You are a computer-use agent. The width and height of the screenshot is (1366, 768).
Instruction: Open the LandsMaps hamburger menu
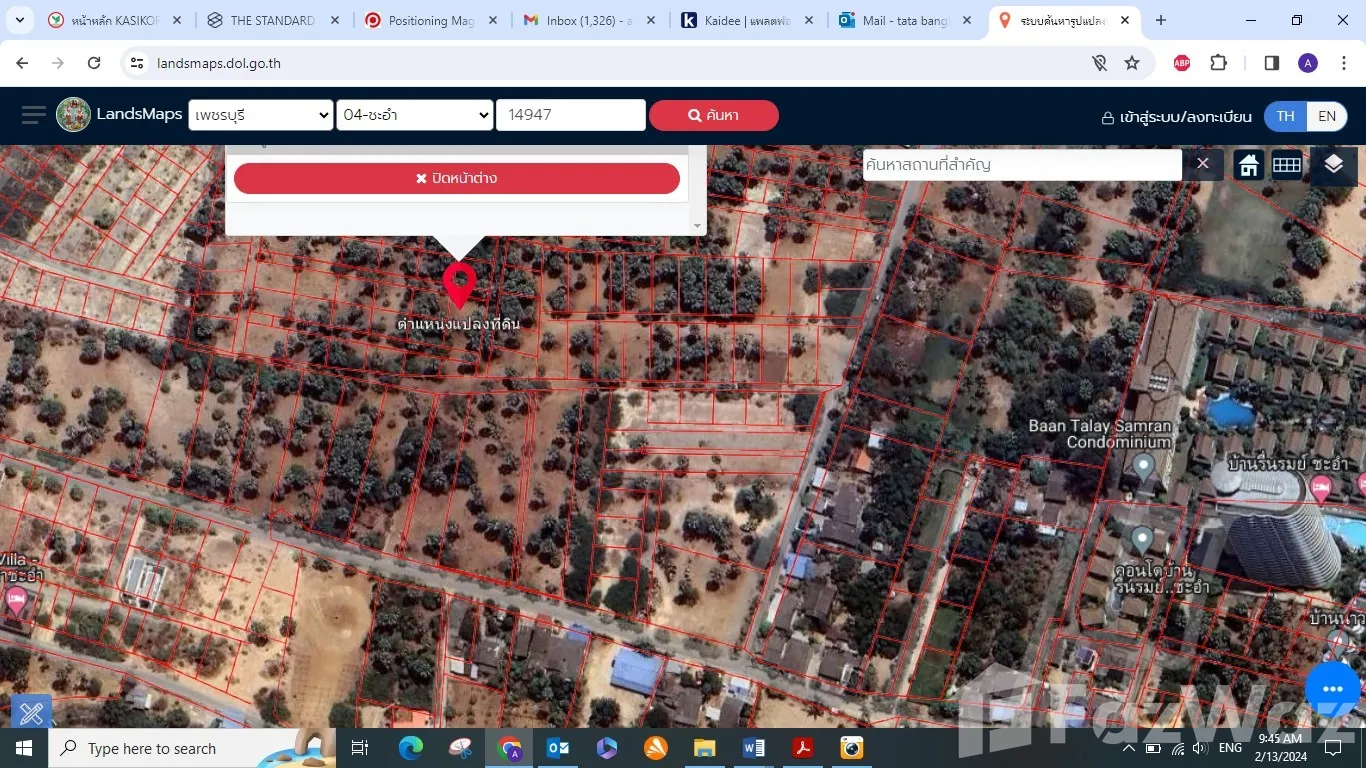tap(34, 115)
